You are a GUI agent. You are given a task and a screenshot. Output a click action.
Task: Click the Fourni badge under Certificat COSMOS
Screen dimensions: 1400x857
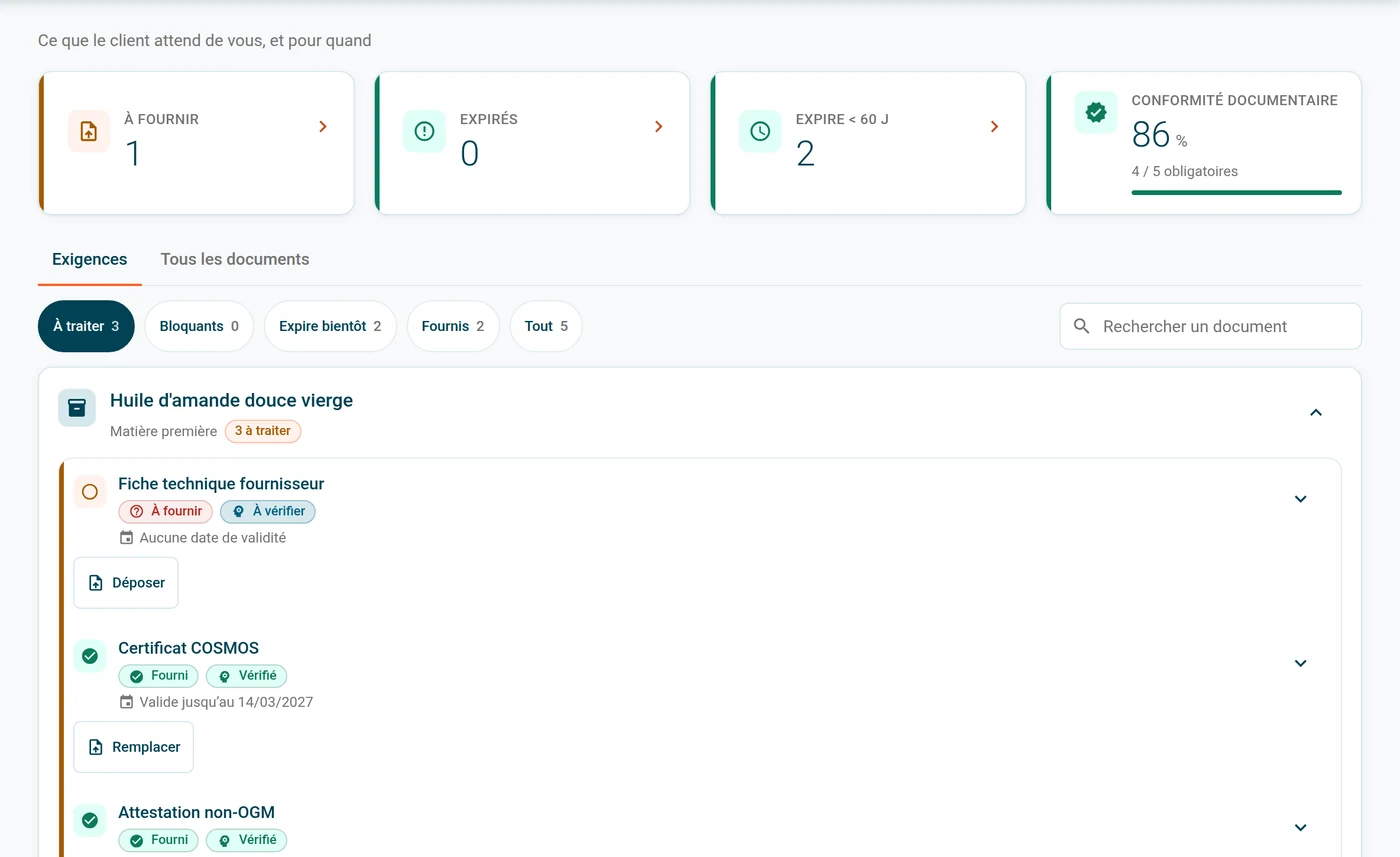point(159,676)
